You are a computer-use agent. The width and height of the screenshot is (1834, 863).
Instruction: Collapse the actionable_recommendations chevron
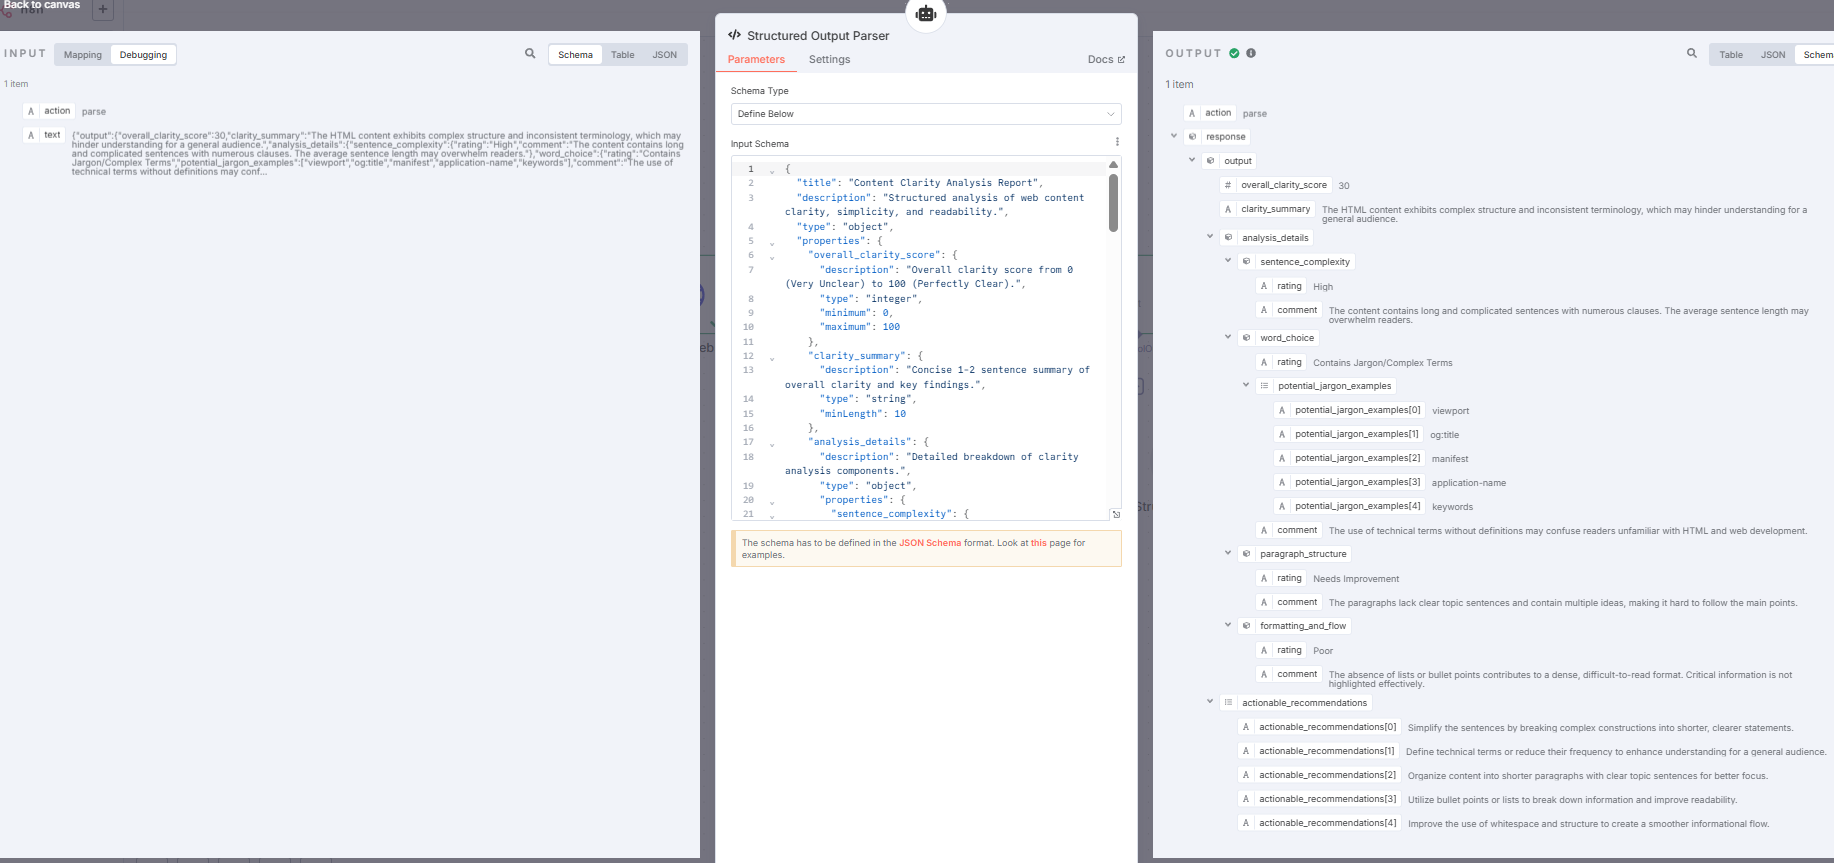(x=1210, y=702)
